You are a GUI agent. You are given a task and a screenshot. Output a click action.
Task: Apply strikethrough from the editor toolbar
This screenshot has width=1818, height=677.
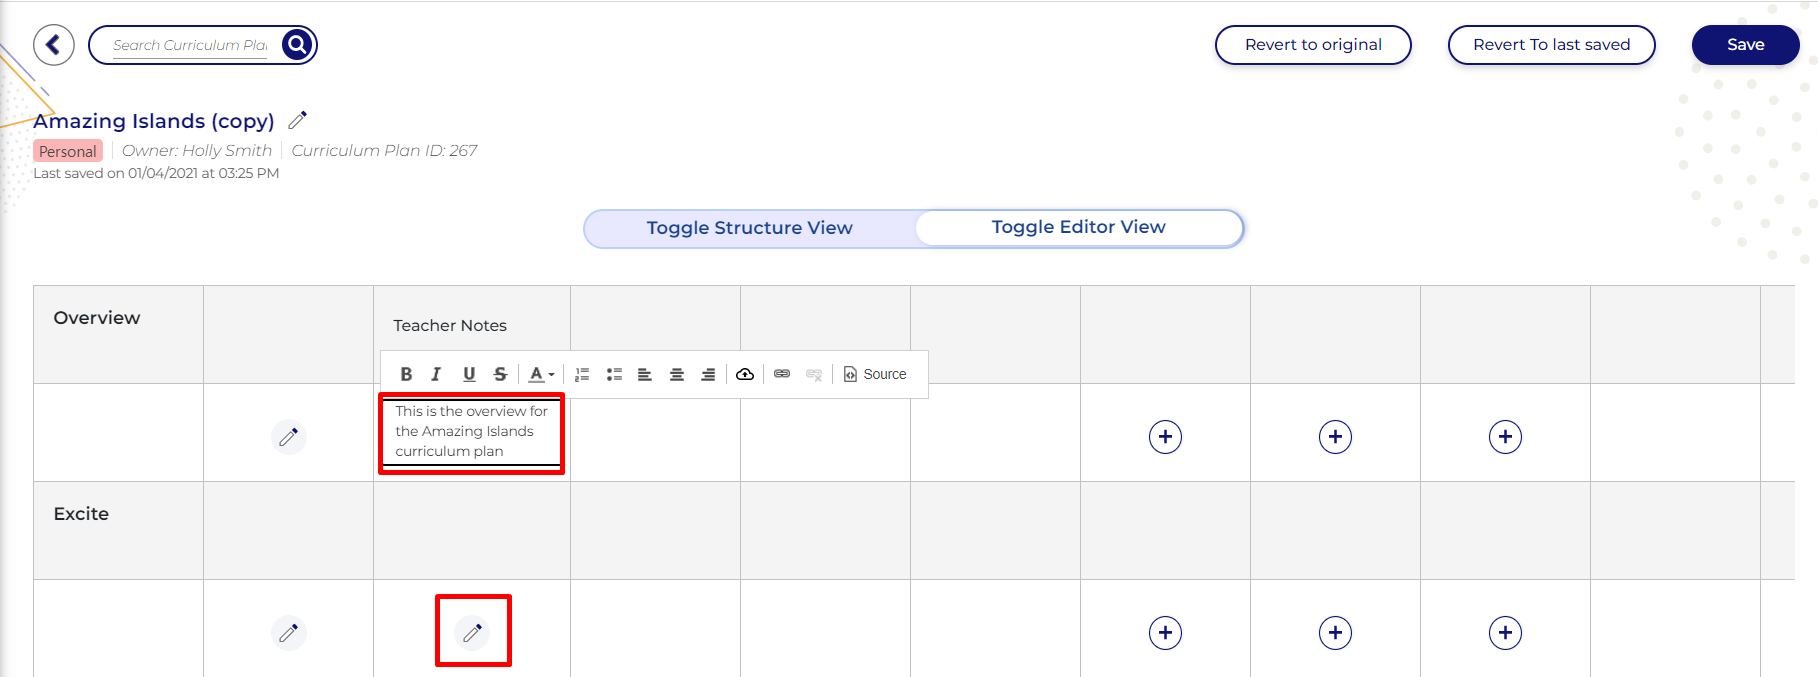(500, 374)
